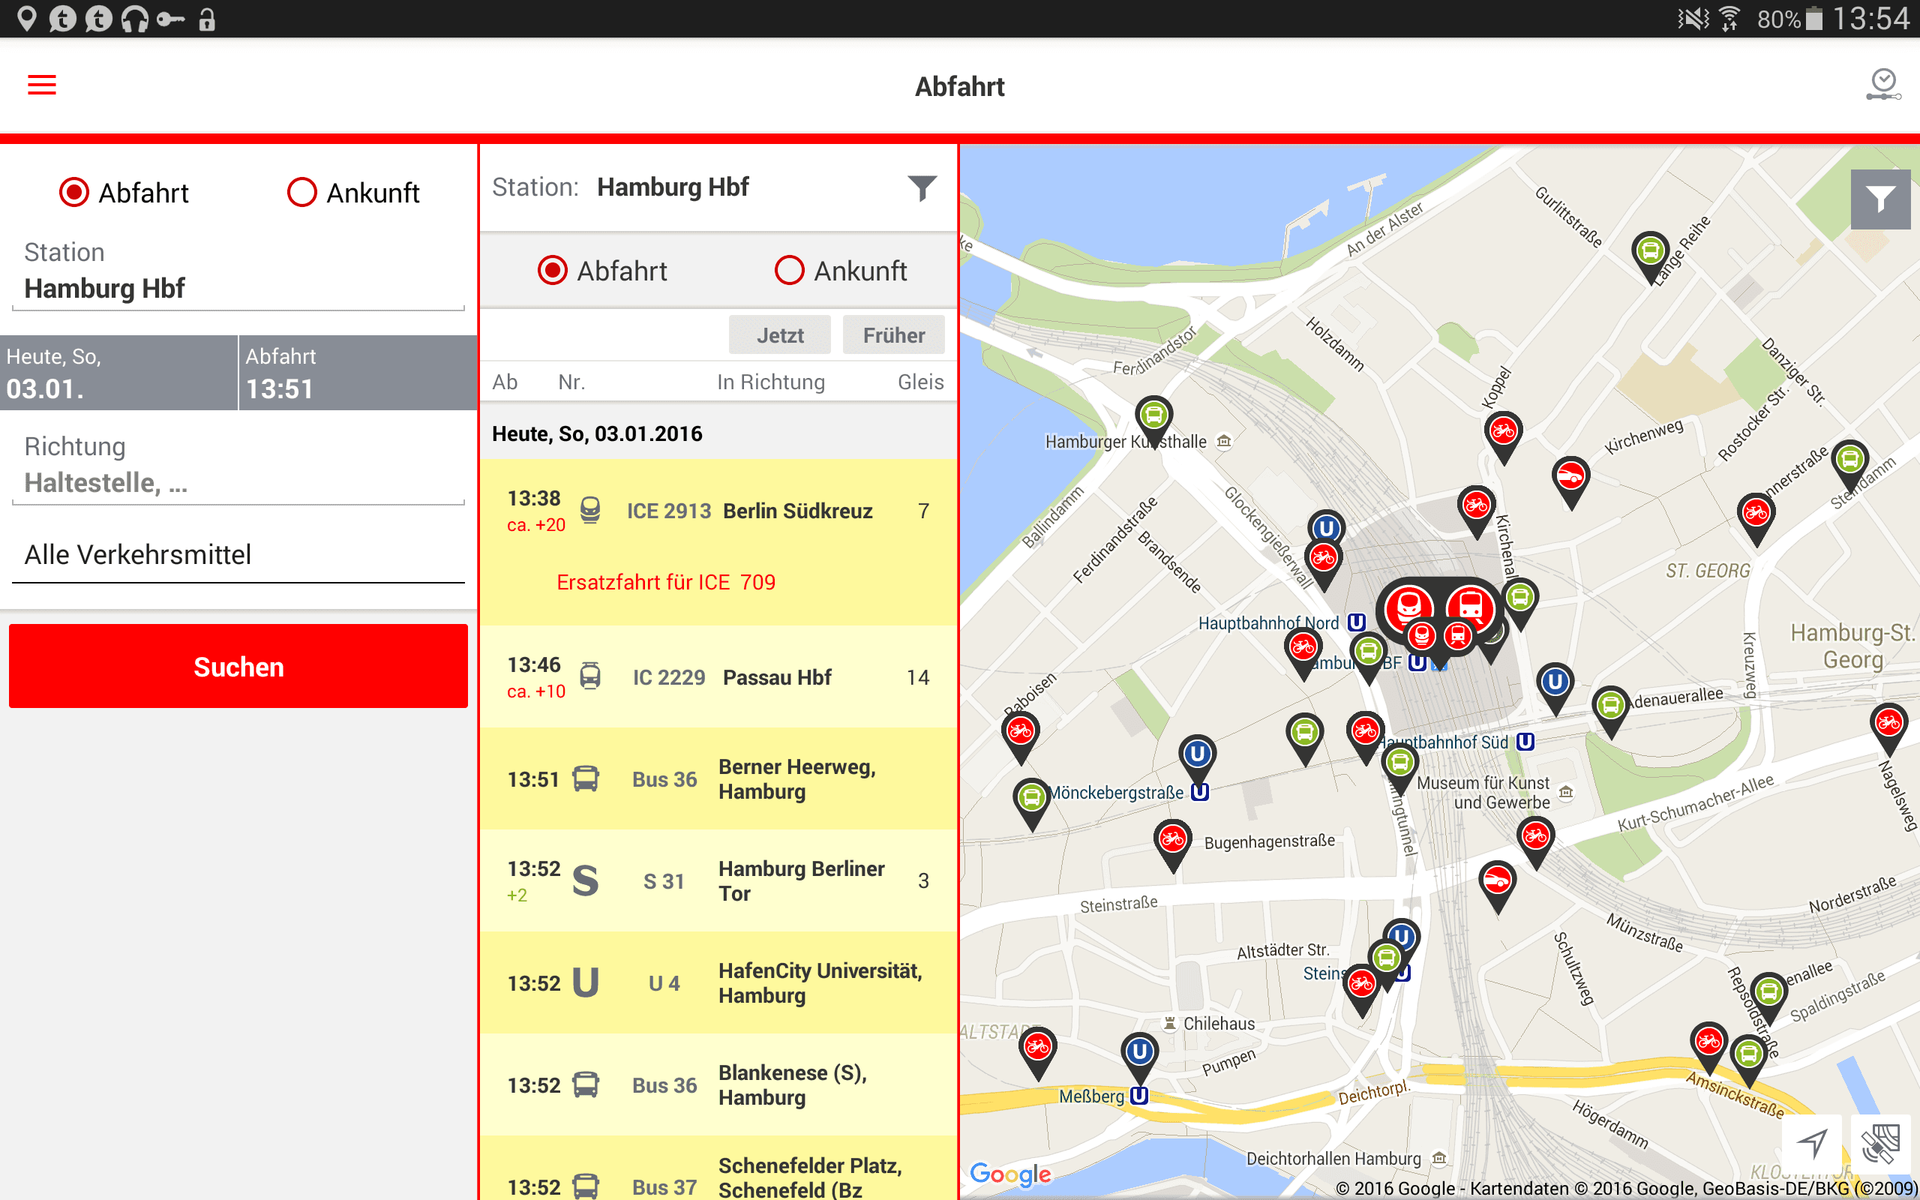1920x1200 pixels.
Task: Tap the bus marker near Museum für Kunst
Action: click(1400, 766)
